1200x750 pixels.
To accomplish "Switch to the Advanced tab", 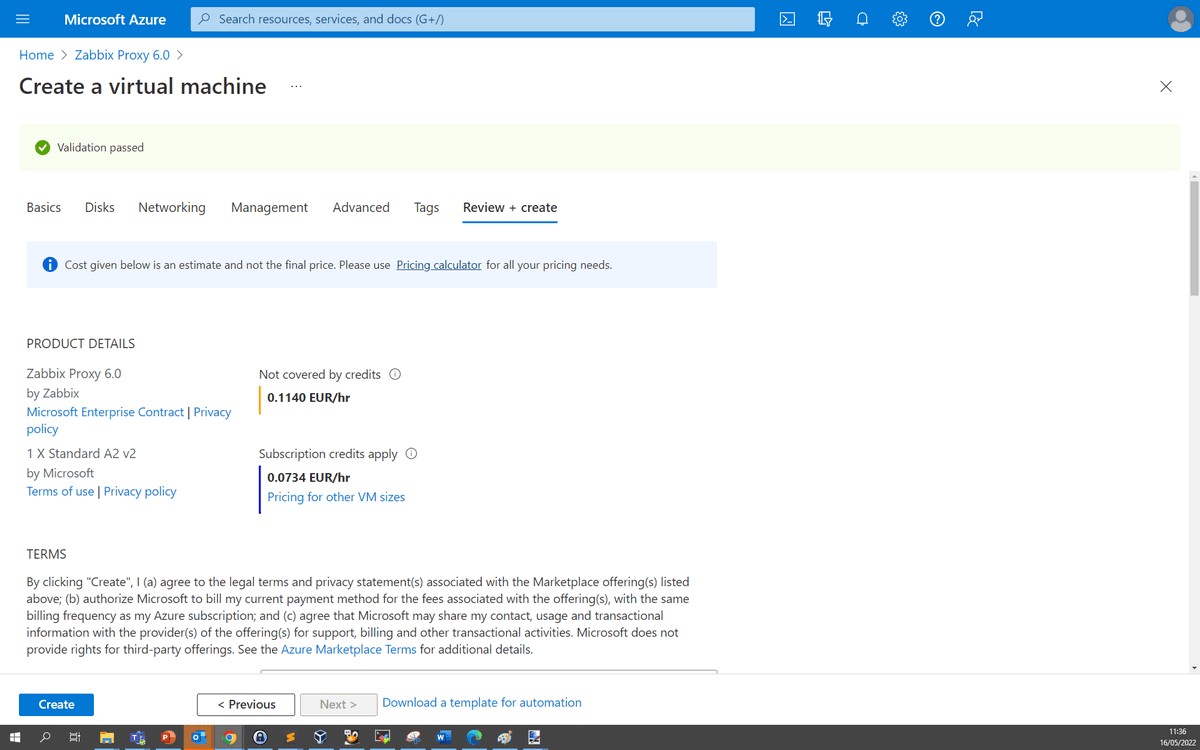I will (x=361, y=207).
